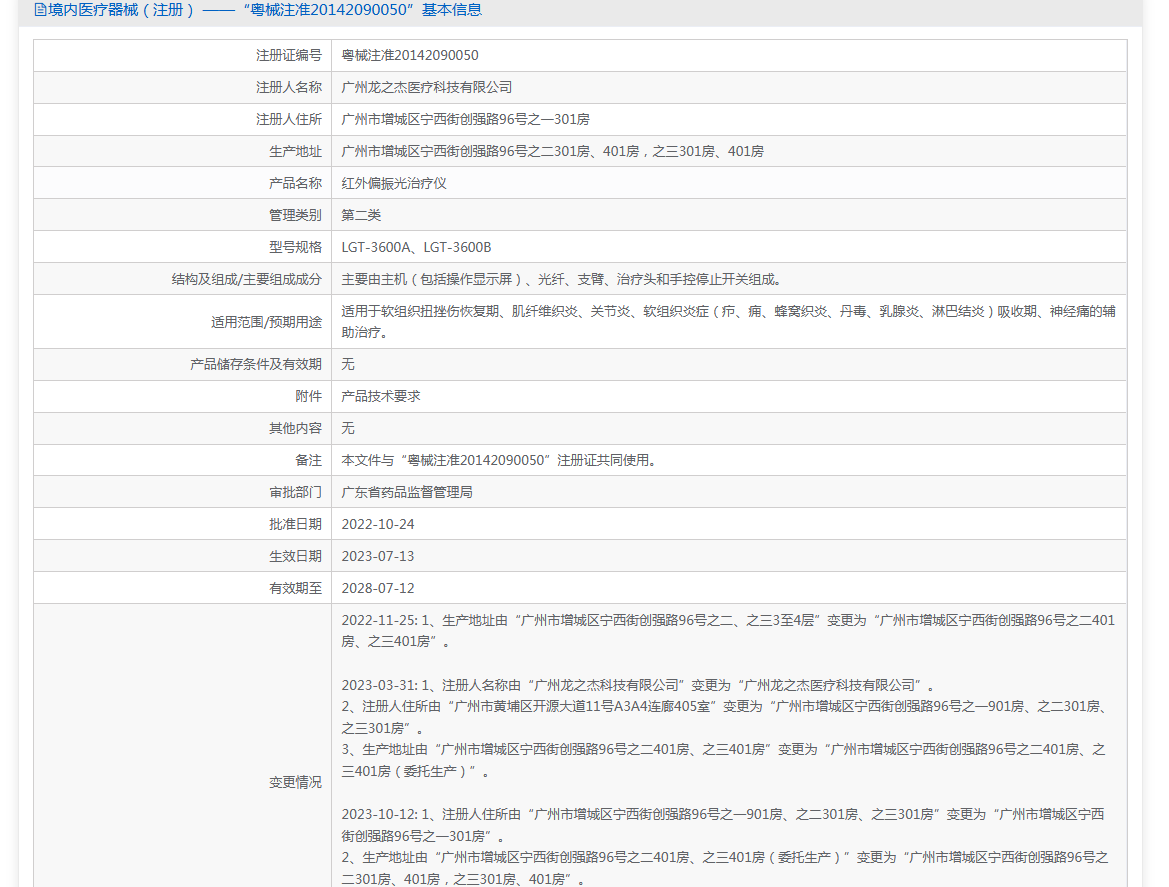Image resolution: width=1169 pixels, height=887 pixels.
Task: Click the 其他内容 label cell
Action: pos(183,429)
